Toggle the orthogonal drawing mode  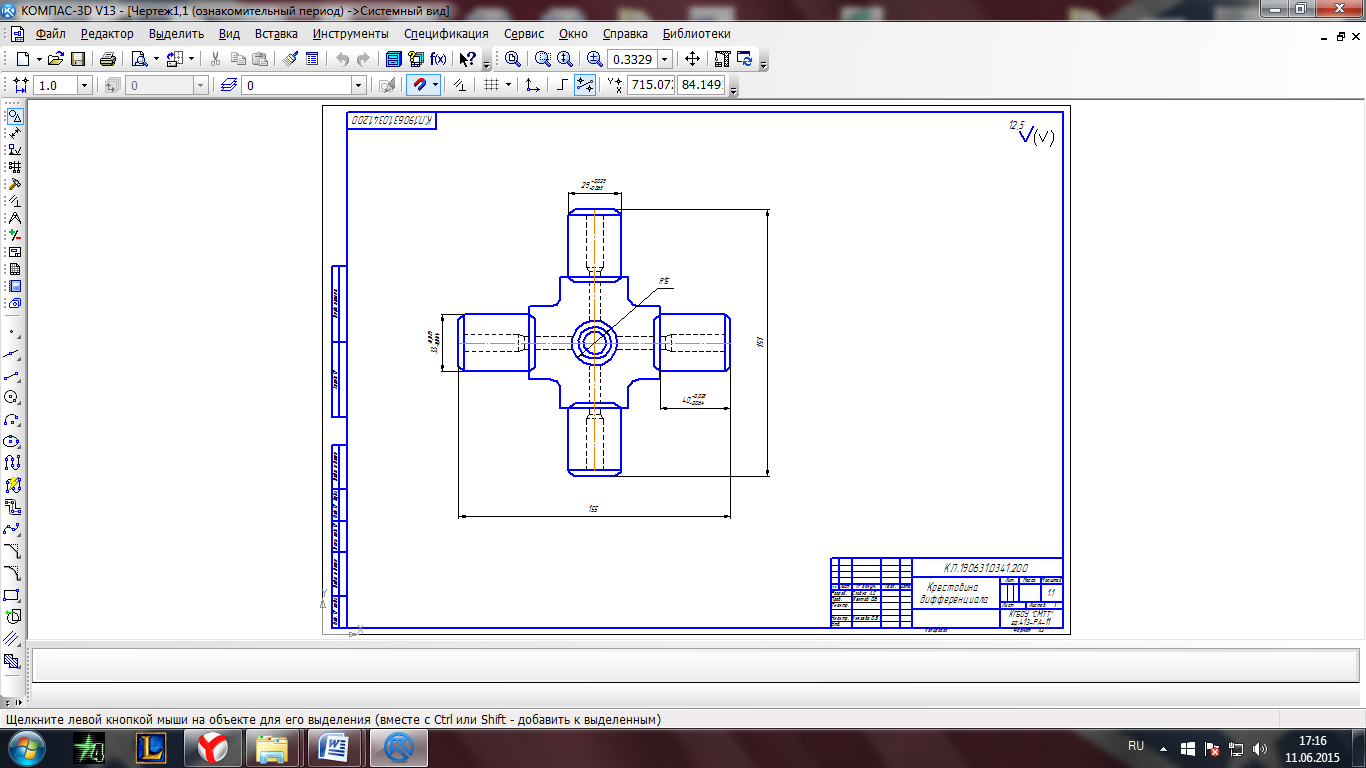(562, 85)
